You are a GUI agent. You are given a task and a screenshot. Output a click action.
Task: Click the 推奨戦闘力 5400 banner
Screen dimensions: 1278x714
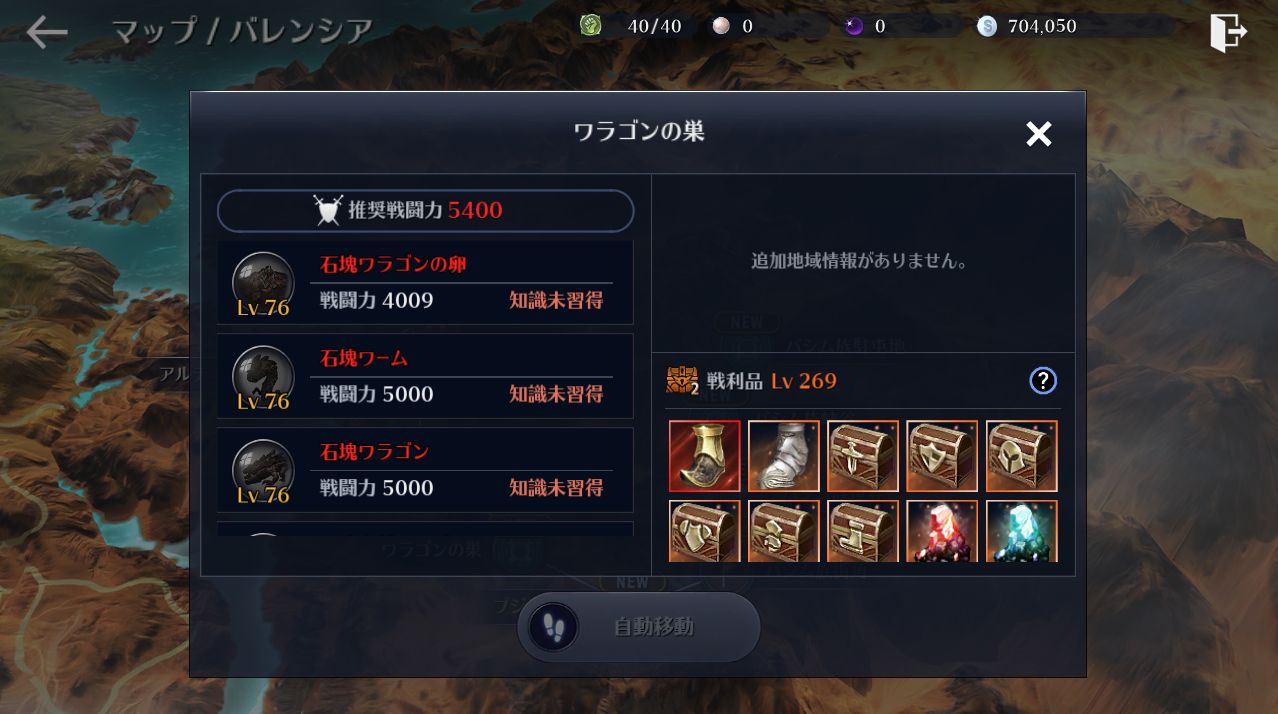point(426,211)
